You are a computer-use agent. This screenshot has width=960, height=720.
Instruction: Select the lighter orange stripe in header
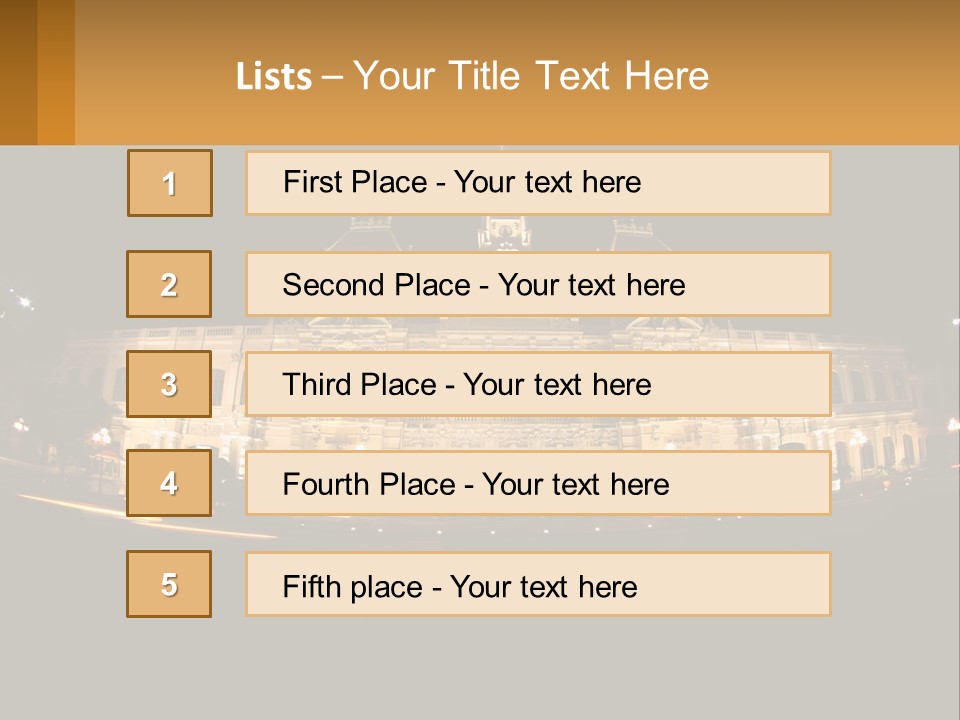56,72
